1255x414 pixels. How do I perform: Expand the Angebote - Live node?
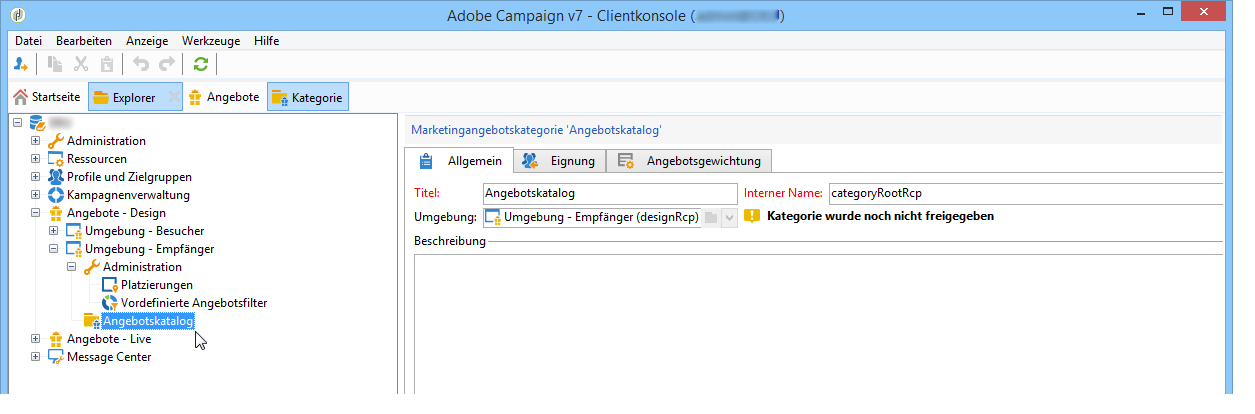(36, 339)
